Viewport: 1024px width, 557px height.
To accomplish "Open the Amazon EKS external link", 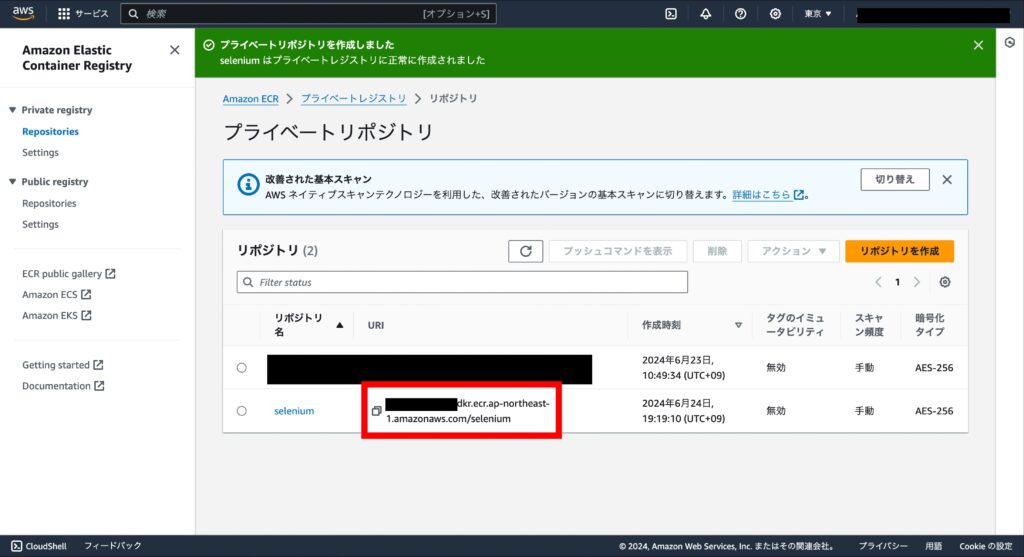I will coord(57,315).
